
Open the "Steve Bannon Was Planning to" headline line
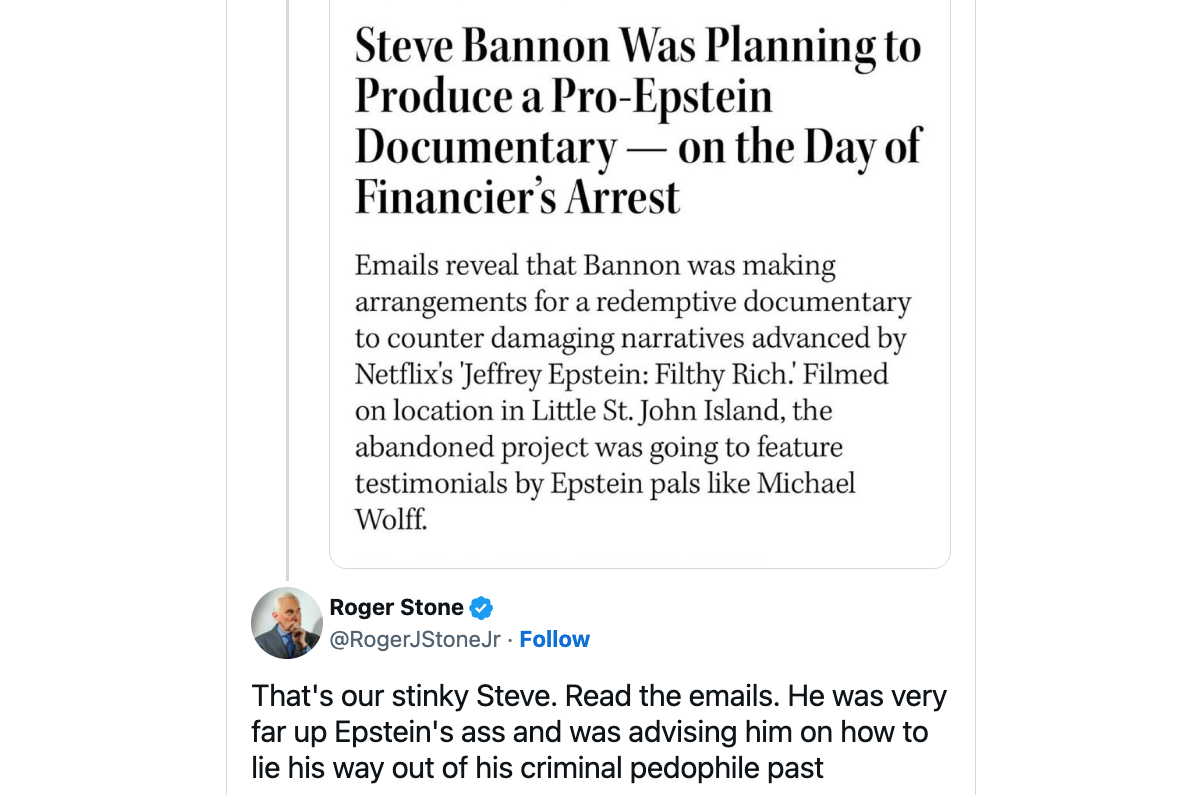click(x=637, y=45)
